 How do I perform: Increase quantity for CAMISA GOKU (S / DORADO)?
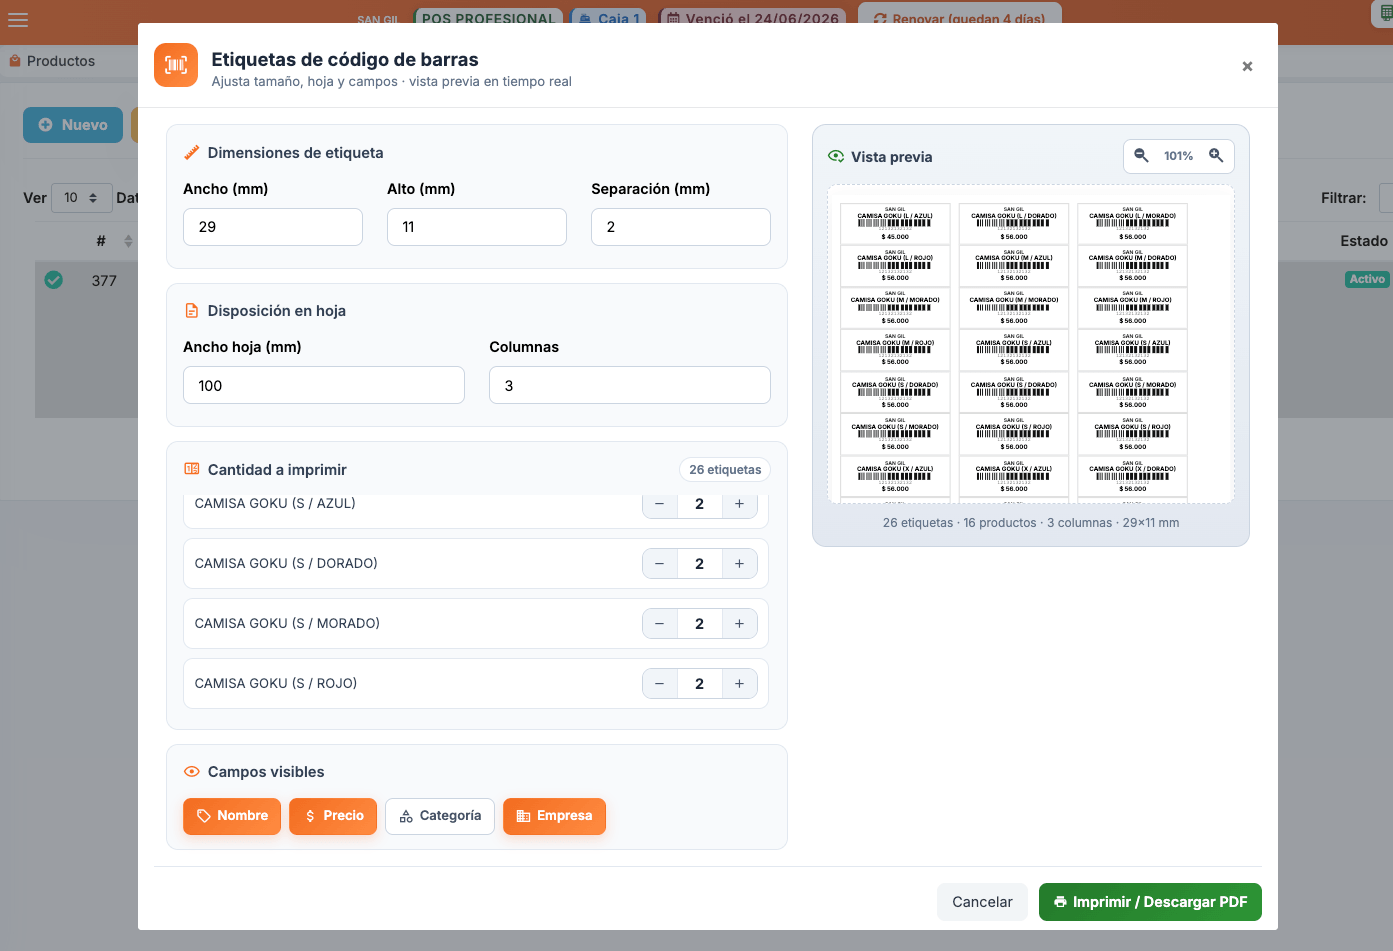[x=739, y=564]
